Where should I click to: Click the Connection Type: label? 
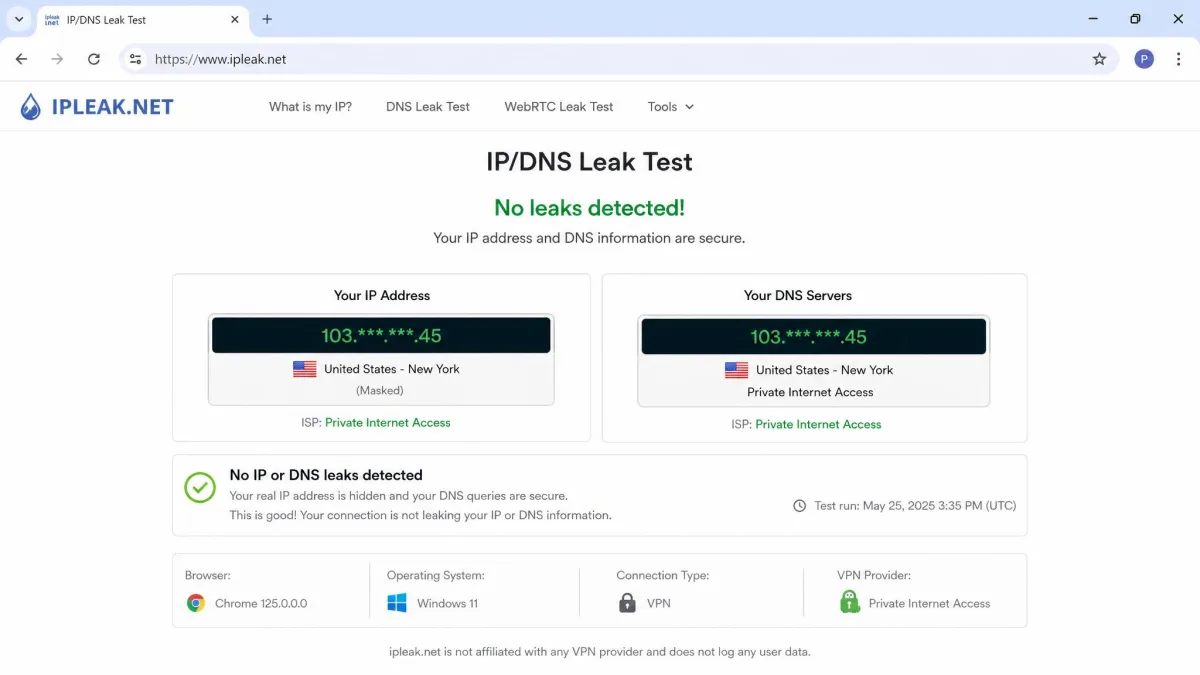coord(663,576)
